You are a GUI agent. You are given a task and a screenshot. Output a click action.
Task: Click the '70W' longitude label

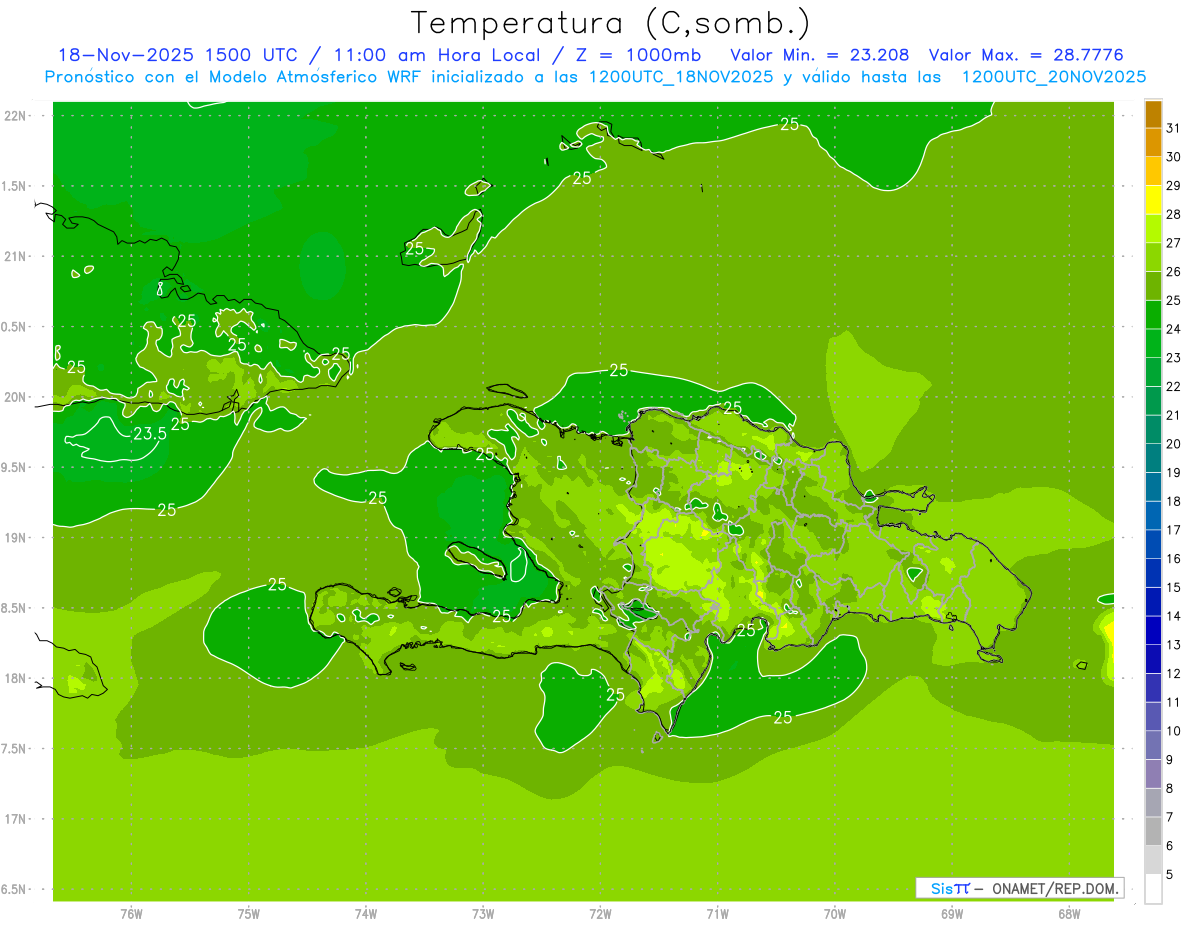pos(835,913)
